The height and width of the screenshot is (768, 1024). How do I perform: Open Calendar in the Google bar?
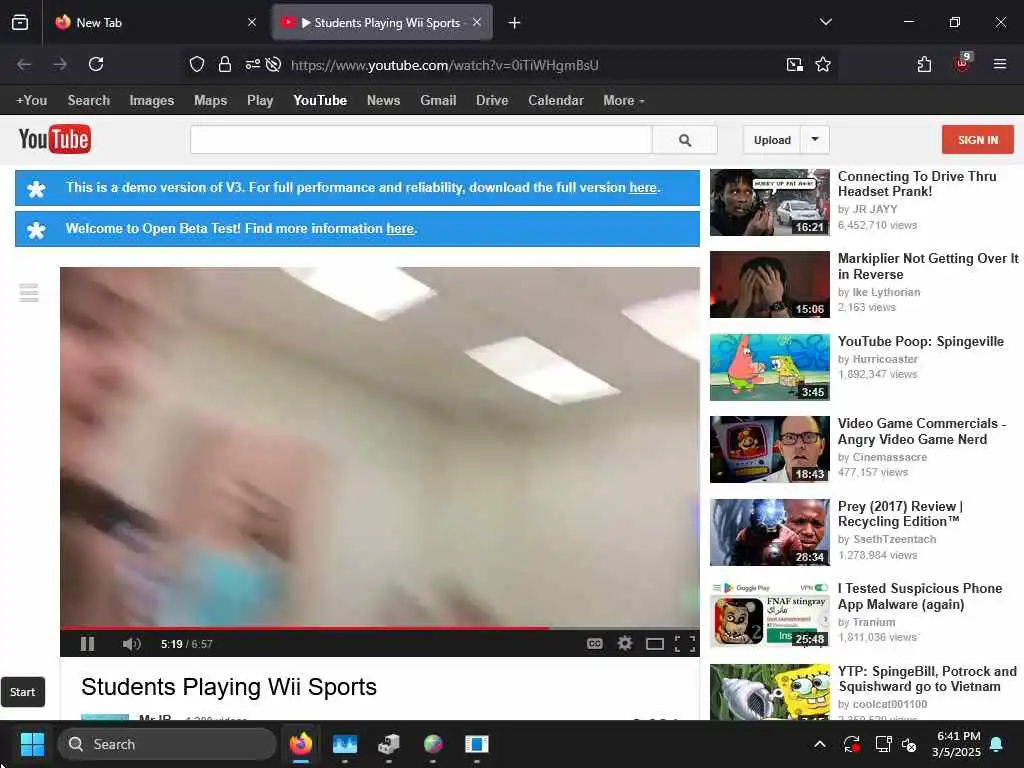click(x=556, y=101)
